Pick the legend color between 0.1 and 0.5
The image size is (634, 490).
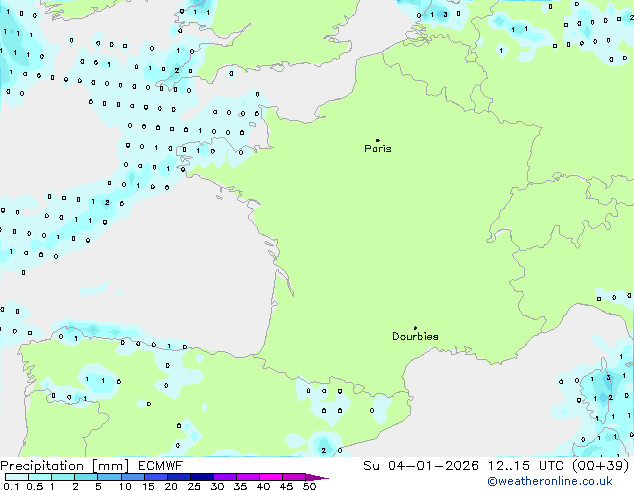tap(18, 478)
